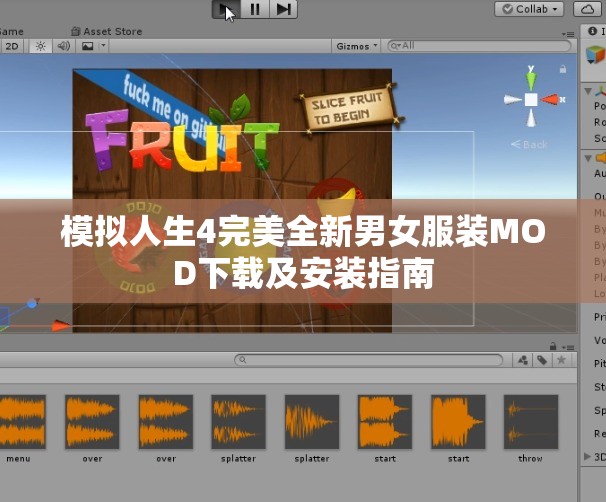The width and height of the screenshot is (606, 502).
Task: Select the menu audio clip thumbnail
Action: 21,422
